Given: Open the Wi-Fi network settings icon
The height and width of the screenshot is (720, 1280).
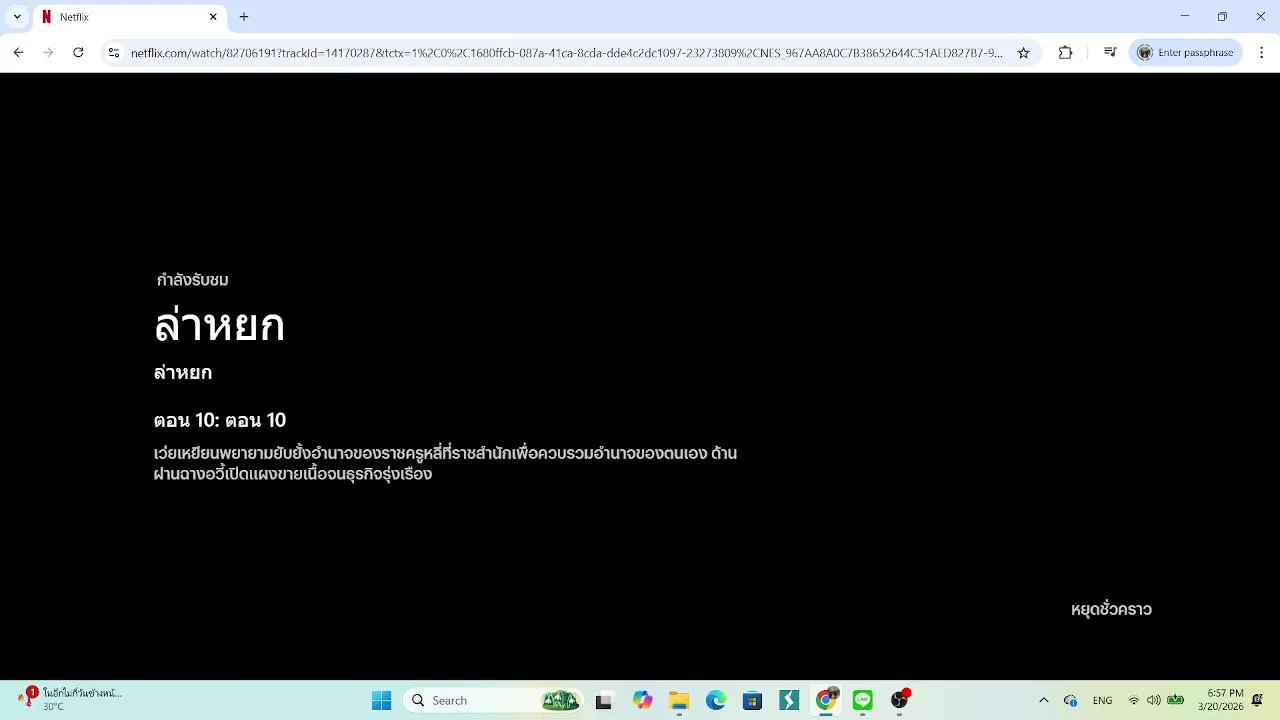Looking at the screenshot, I should click(1133, 701).
